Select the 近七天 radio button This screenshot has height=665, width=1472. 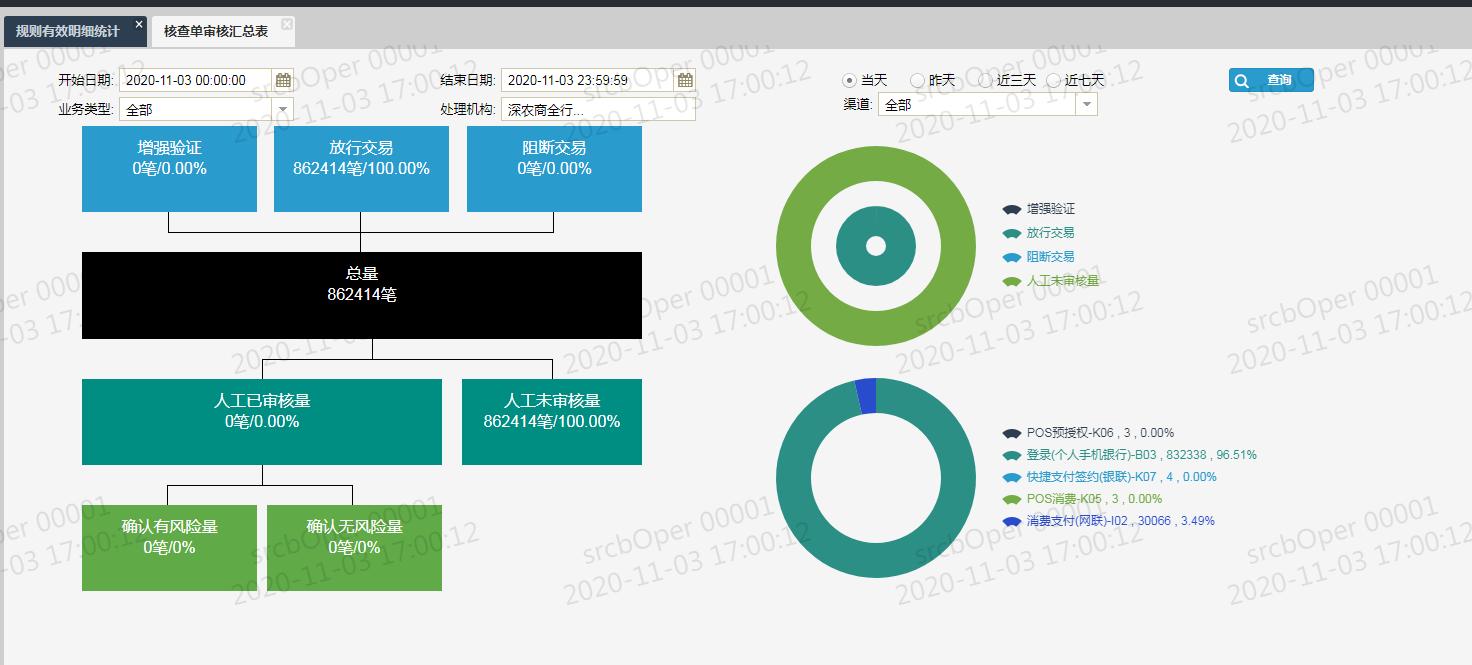[x=1053, y=80]
